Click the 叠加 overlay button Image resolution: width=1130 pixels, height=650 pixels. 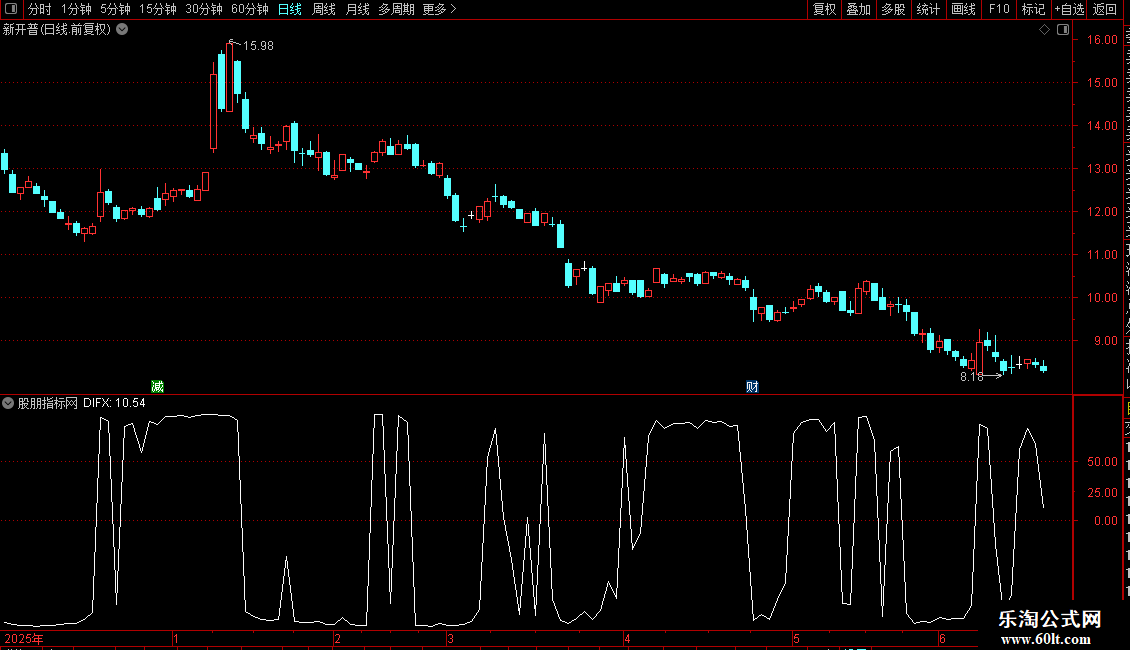859,9
